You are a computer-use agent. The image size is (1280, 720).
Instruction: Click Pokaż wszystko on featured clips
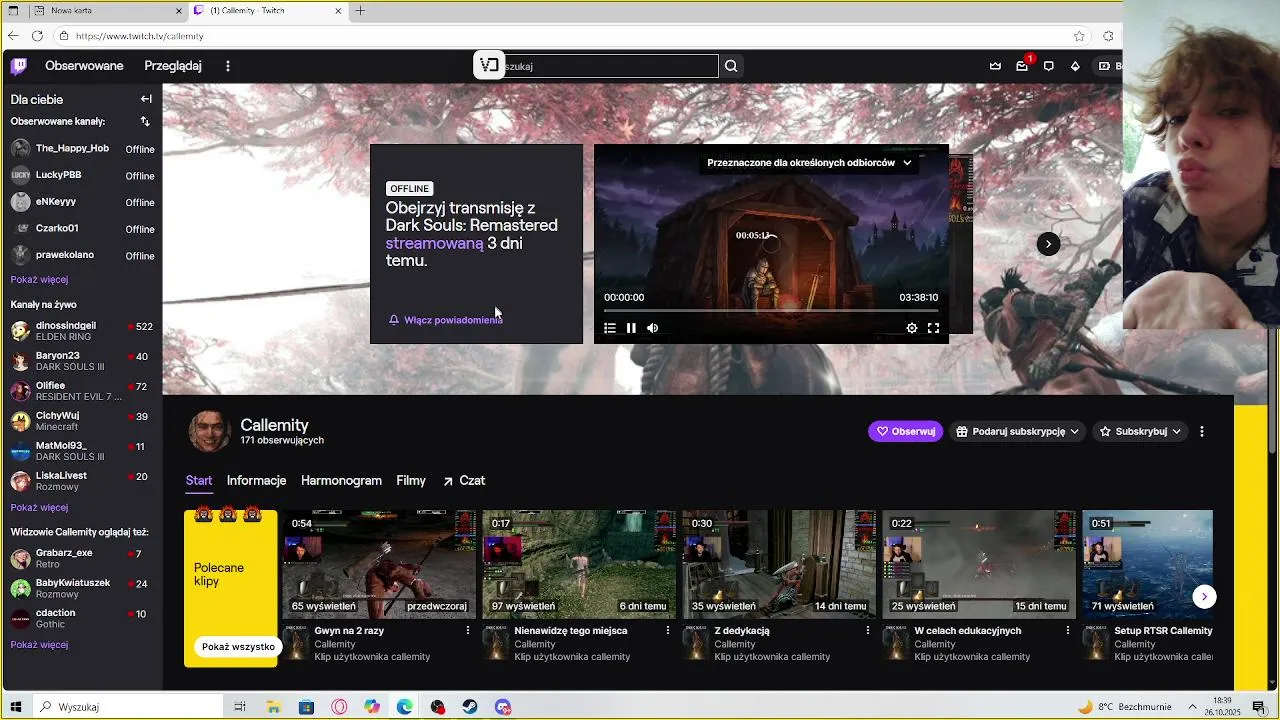(238, 647)
